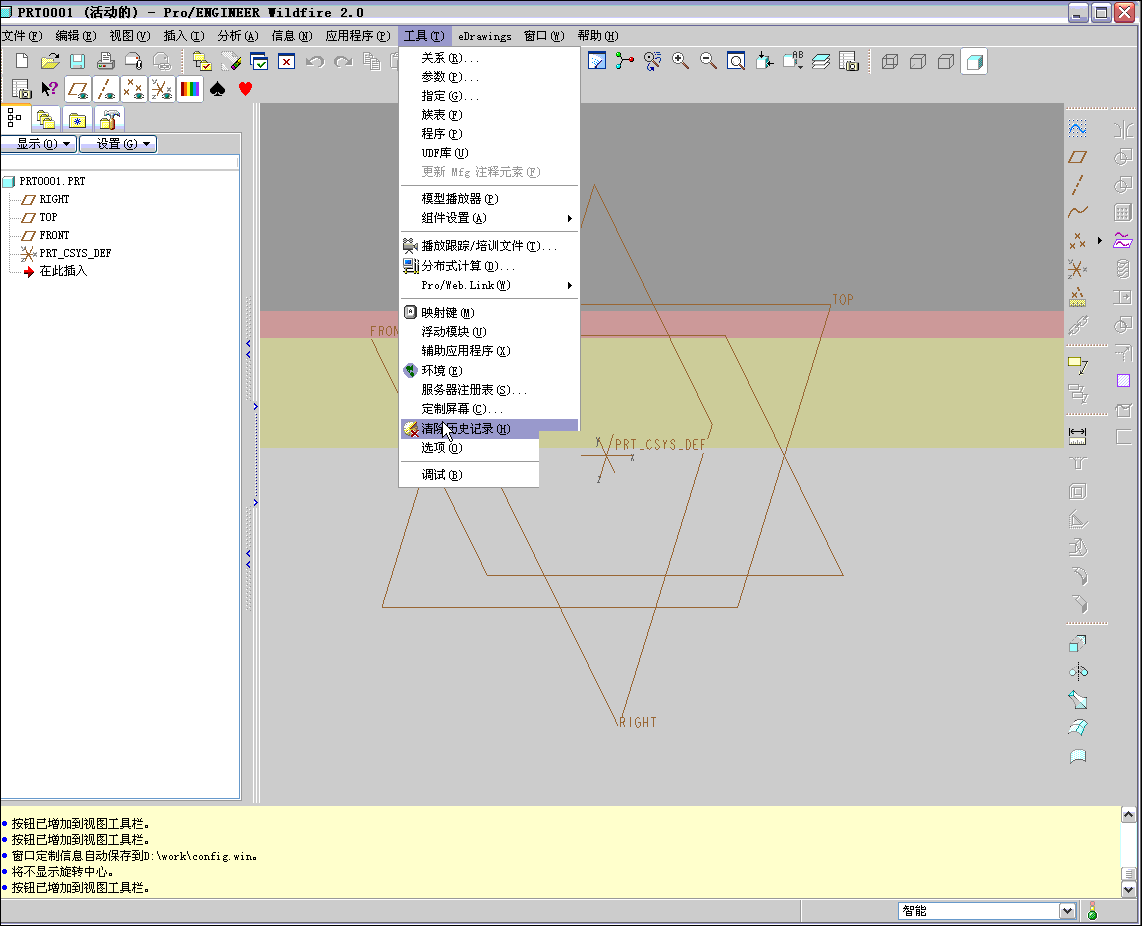This screenshot has width=1142, height=926.
Task: Create a new file with the blank-page icon
Action: [22, 61]
